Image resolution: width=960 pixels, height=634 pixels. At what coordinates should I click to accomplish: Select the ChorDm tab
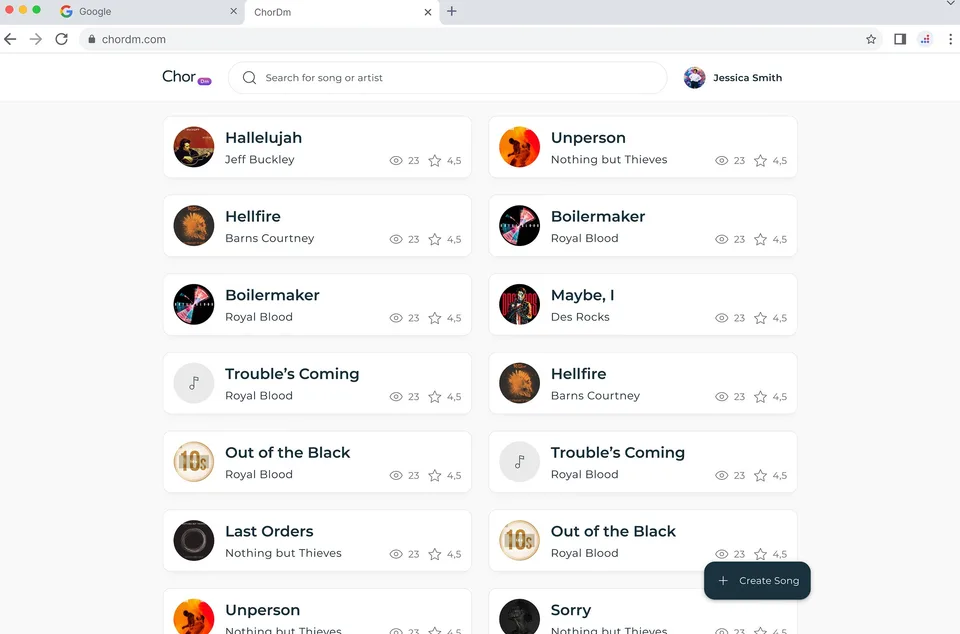342,12
